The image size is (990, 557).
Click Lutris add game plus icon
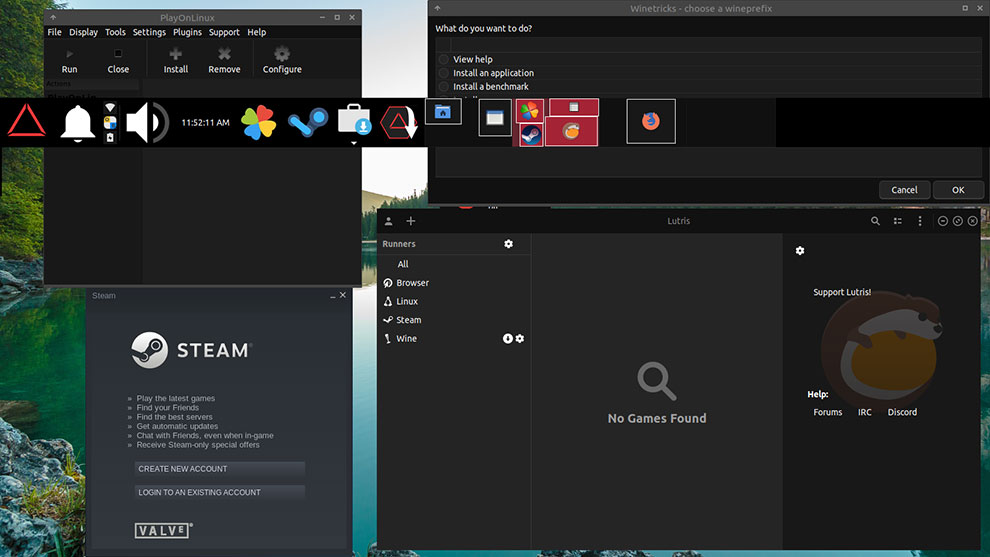point(410,221)
